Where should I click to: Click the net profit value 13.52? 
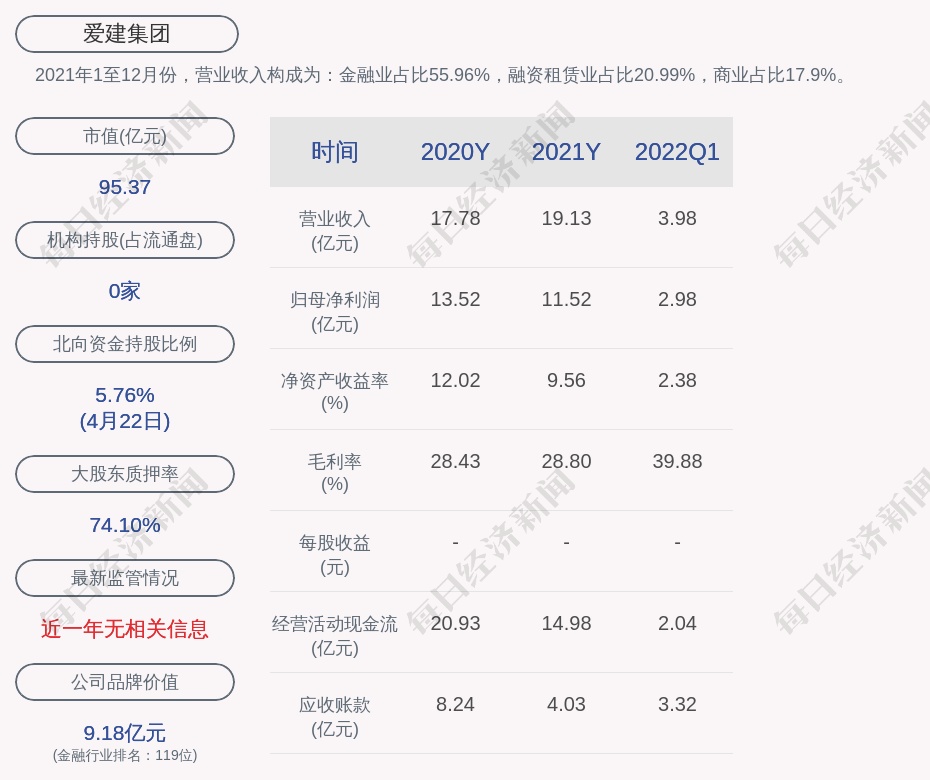455,300
